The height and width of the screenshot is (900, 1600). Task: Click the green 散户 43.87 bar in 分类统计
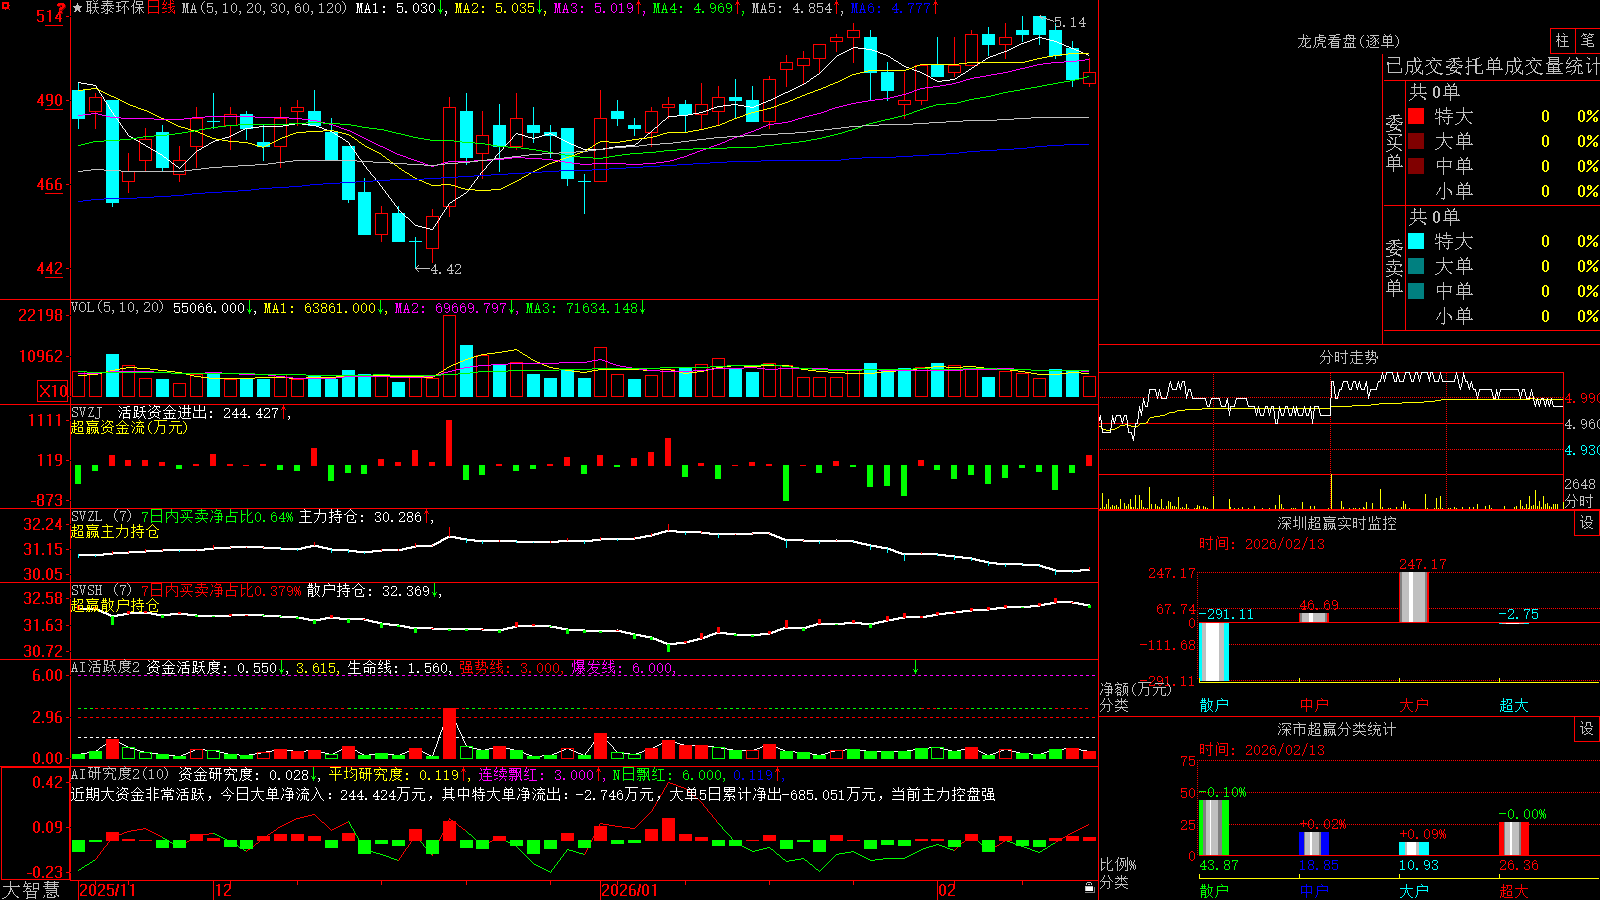pyautogui.click(x=1214, y=828)
